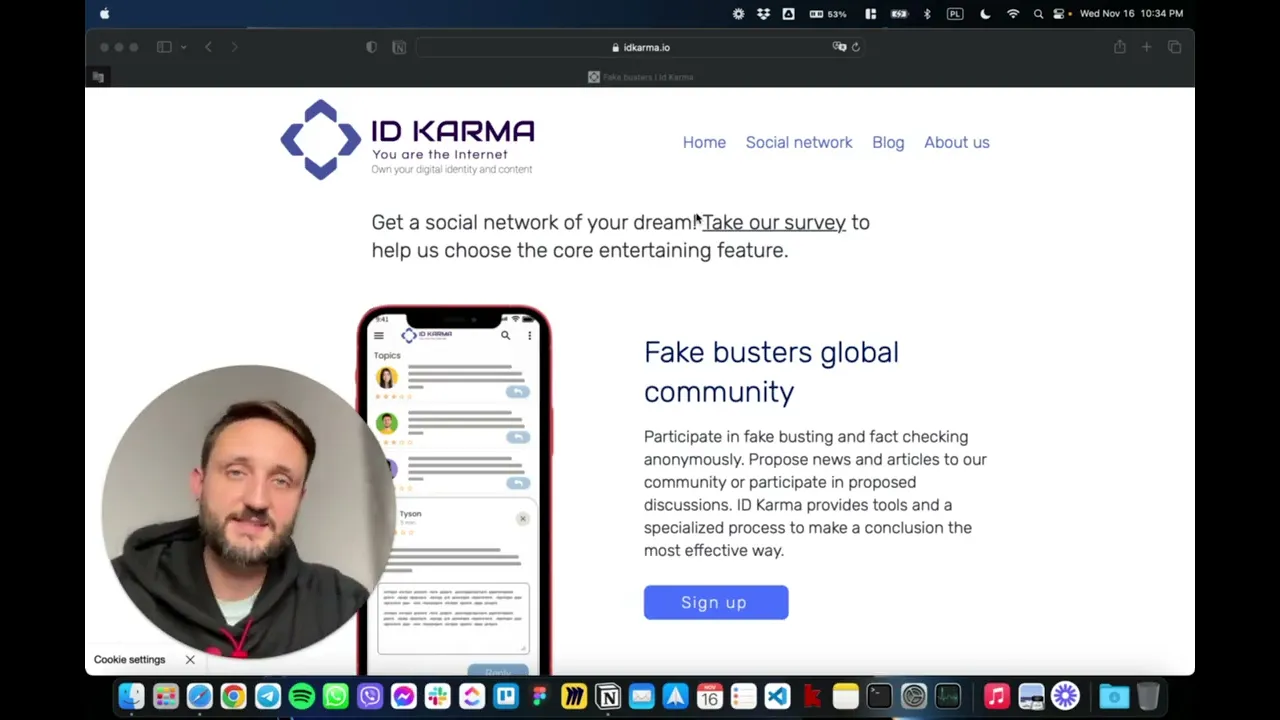Click the 'Fake busters global community' heading
This screenshot has width=1280, height=720.
click(x=771, y=372)
